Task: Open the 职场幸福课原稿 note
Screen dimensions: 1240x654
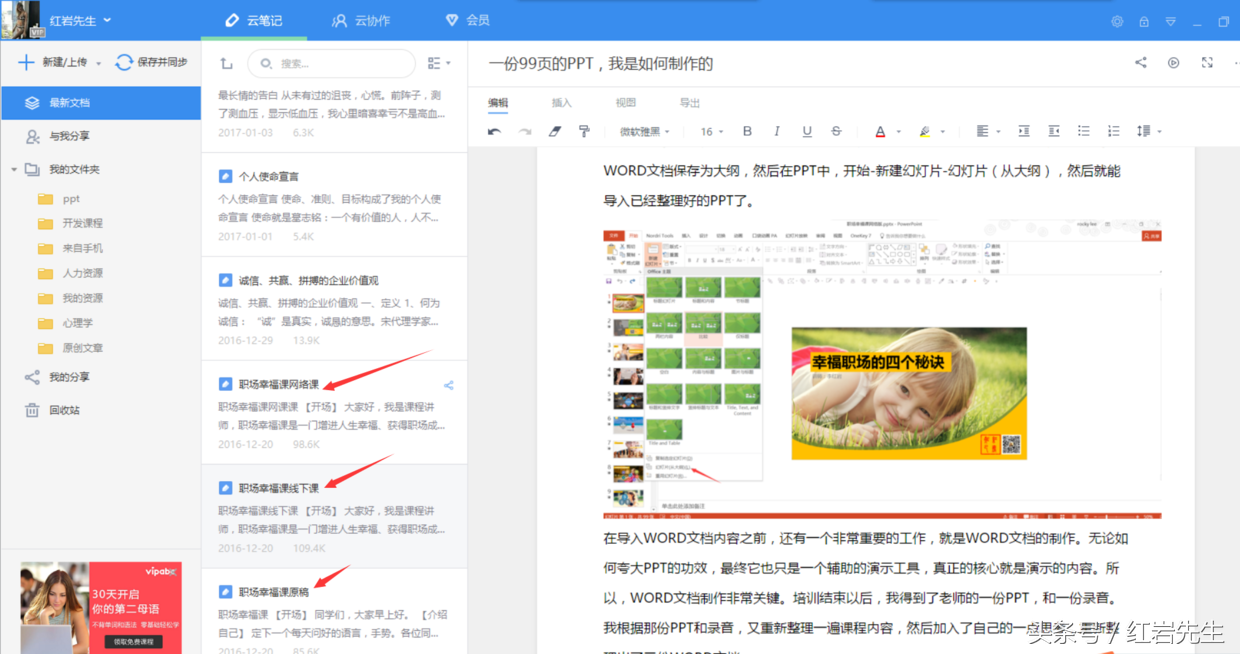Action: (x=334, y=611)
